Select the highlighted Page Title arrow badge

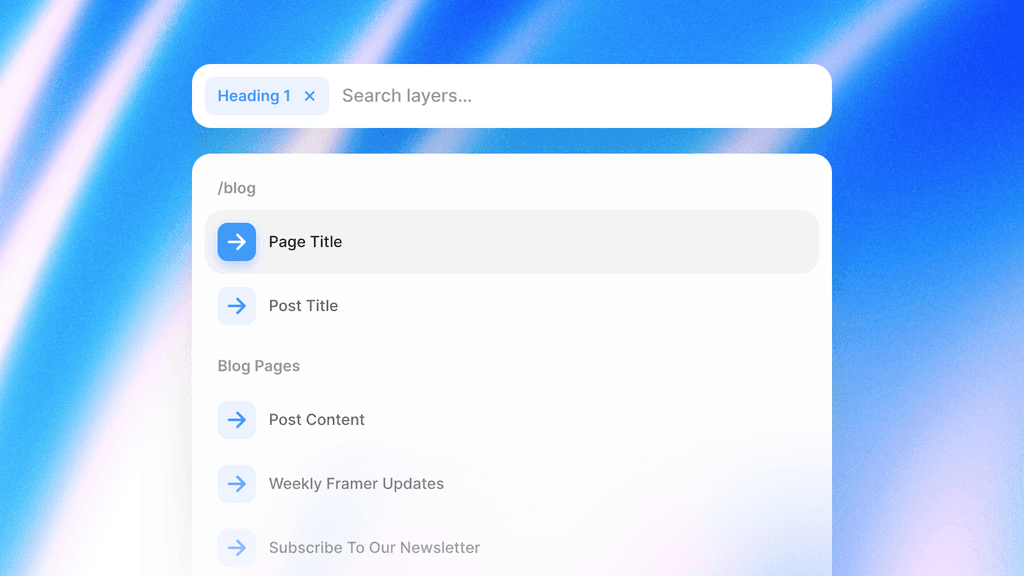click(x=236, y=242)
